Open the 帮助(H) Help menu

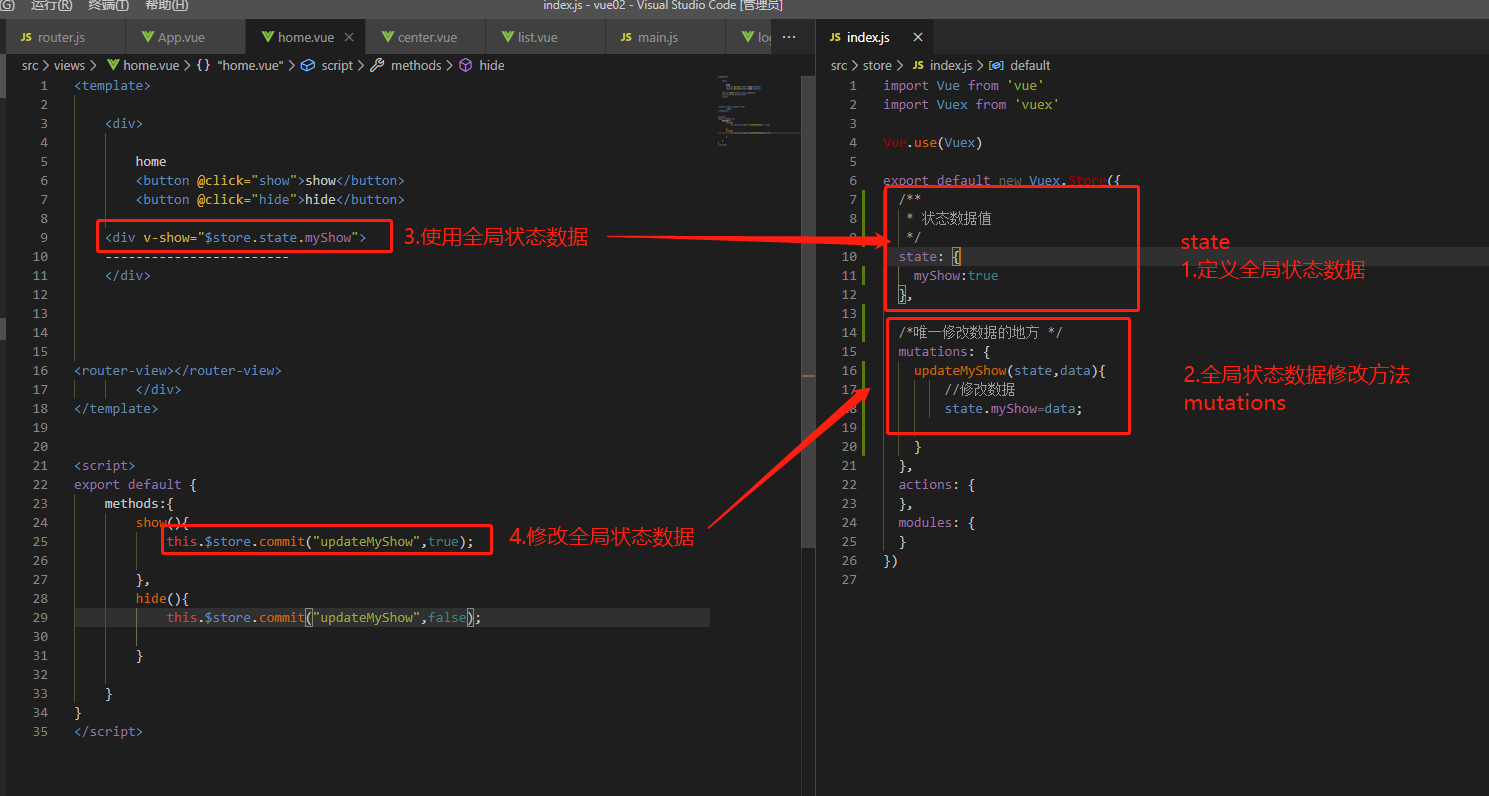166,6
